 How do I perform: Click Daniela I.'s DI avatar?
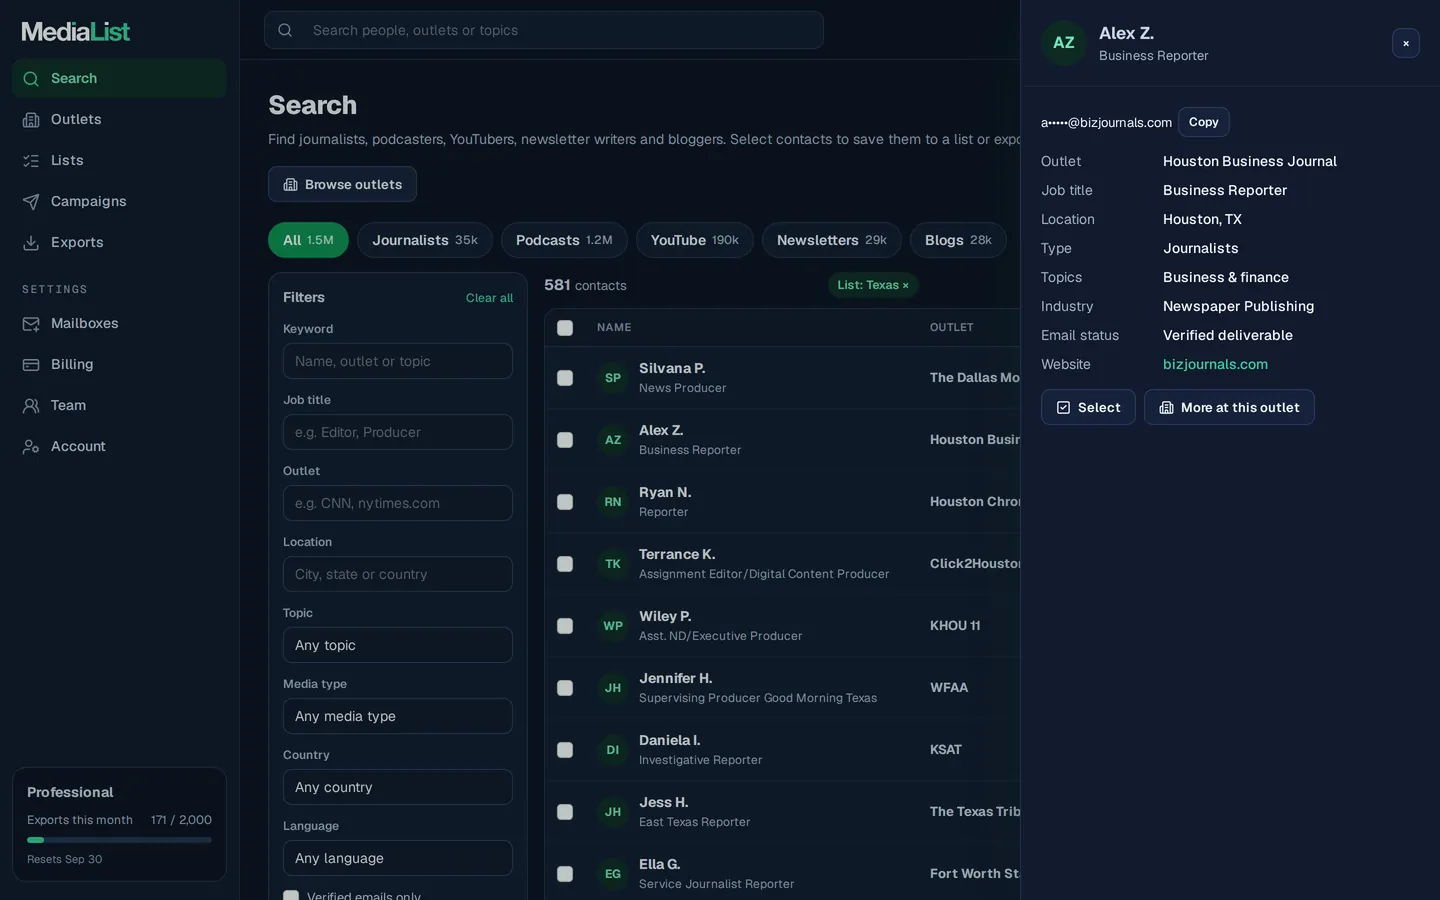(613, 750)
